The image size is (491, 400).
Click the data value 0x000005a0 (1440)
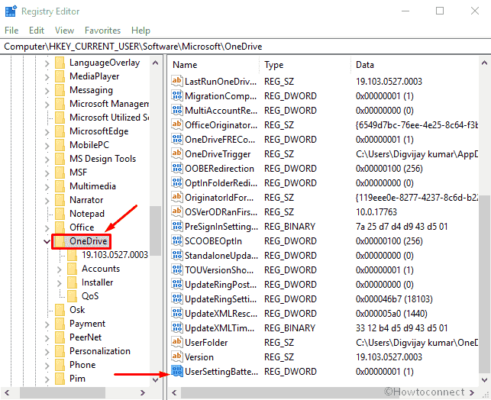(x=391, y=314)
